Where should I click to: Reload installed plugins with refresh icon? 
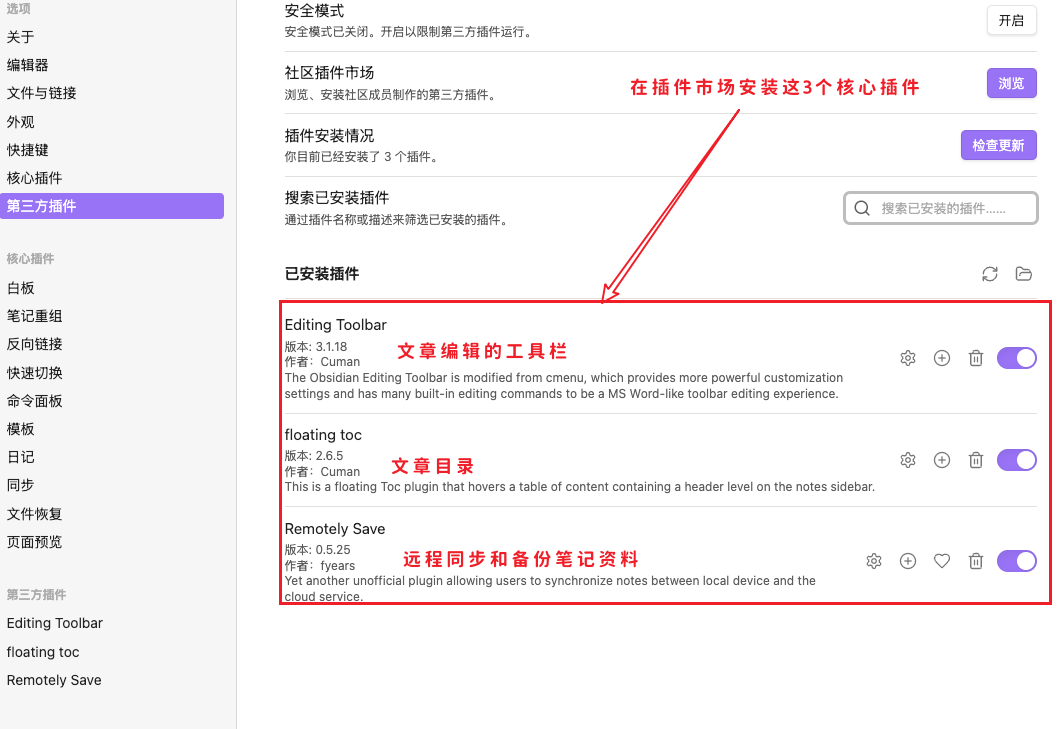coord(989,274)
